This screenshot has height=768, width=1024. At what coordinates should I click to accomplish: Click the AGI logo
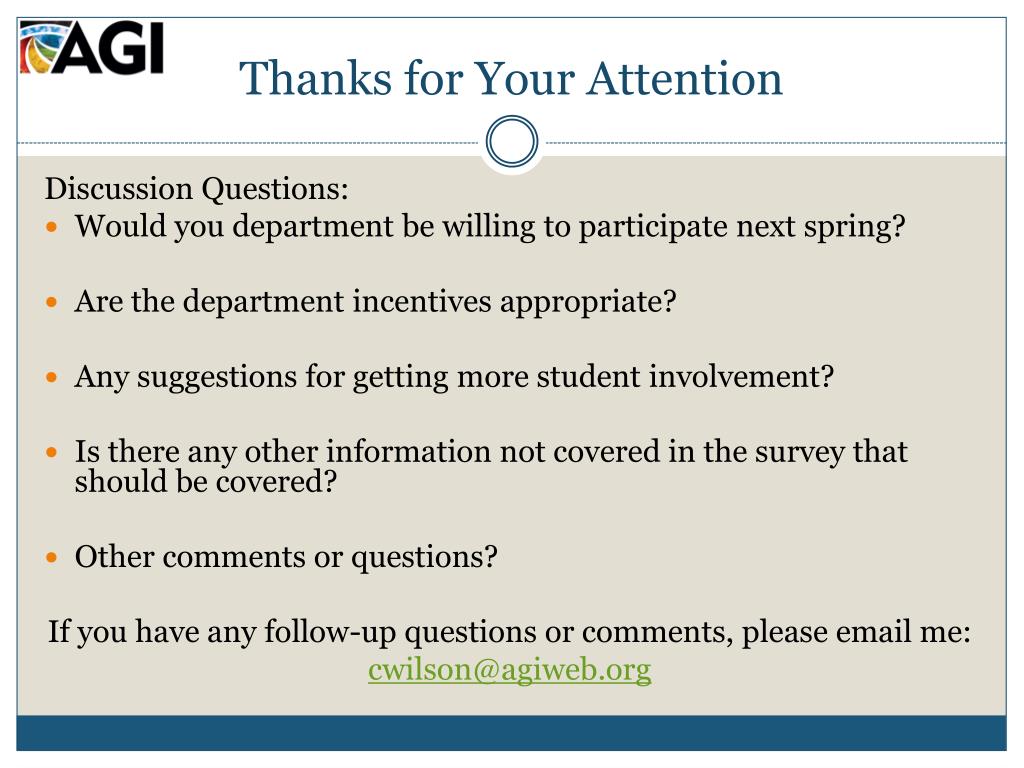click(91, 47)
